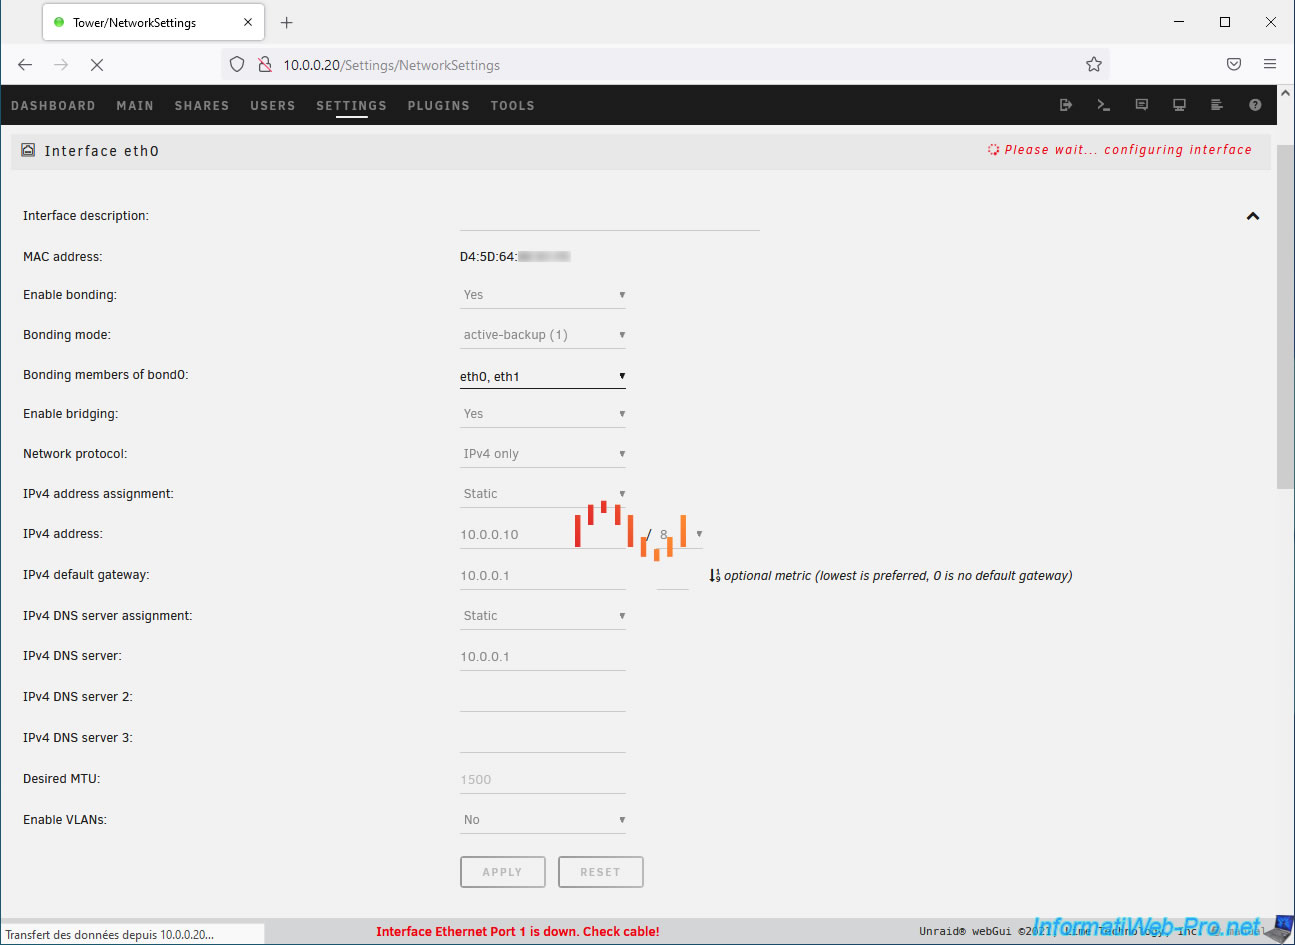Click the Info monitor icon in navbar
The width and height of the screenshot is (1295, 945).
[x=1180, y=105]
